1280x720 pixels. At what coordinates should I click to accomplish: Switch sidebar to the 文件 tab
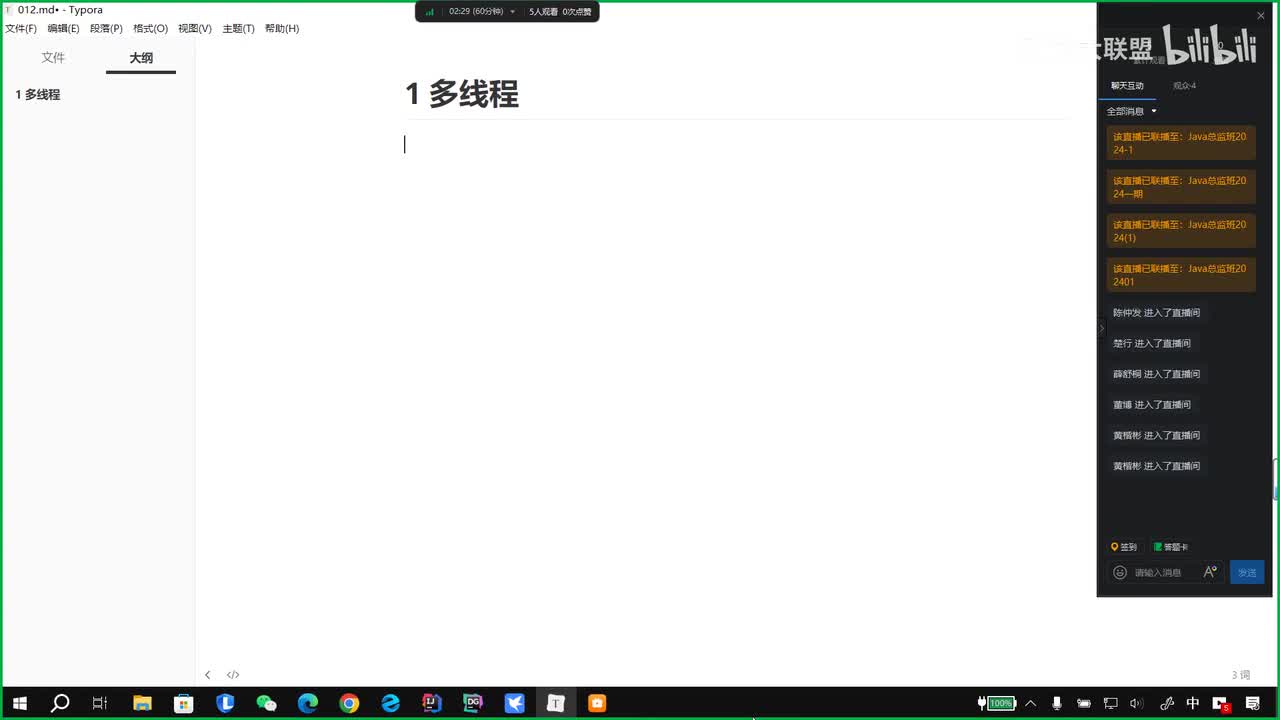click(53, 58)
